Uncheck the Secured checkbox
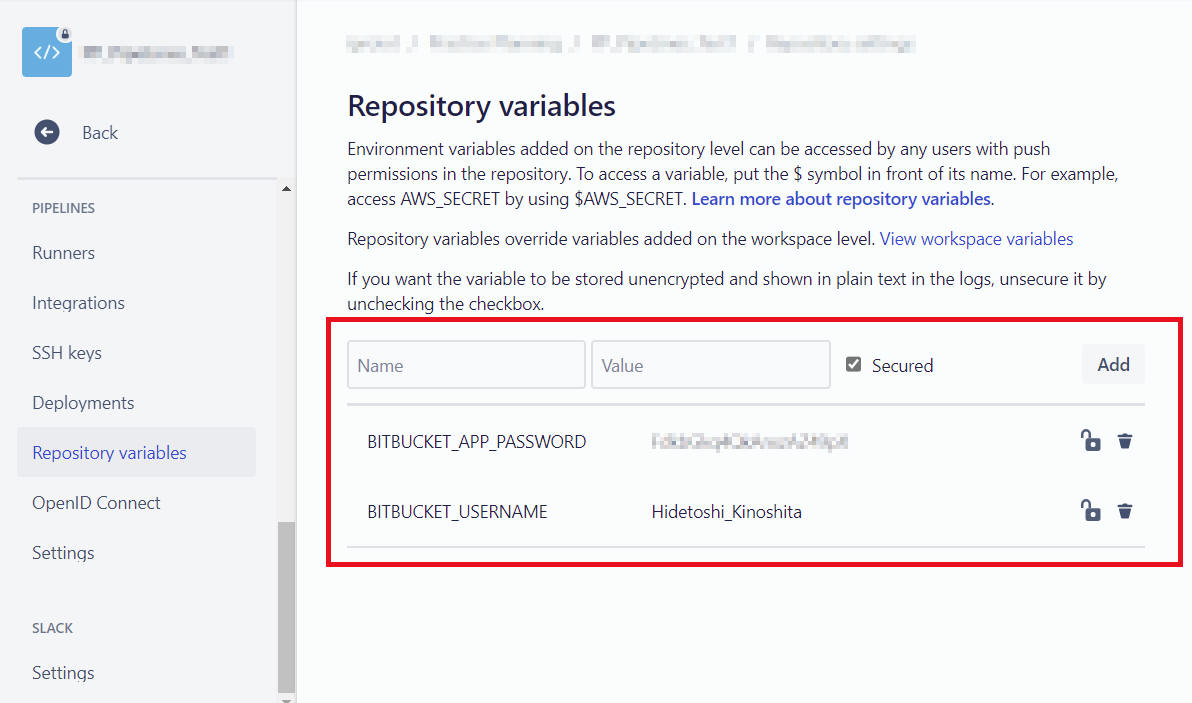Viewport: 1192px width, 703px height. coord(854,364)
